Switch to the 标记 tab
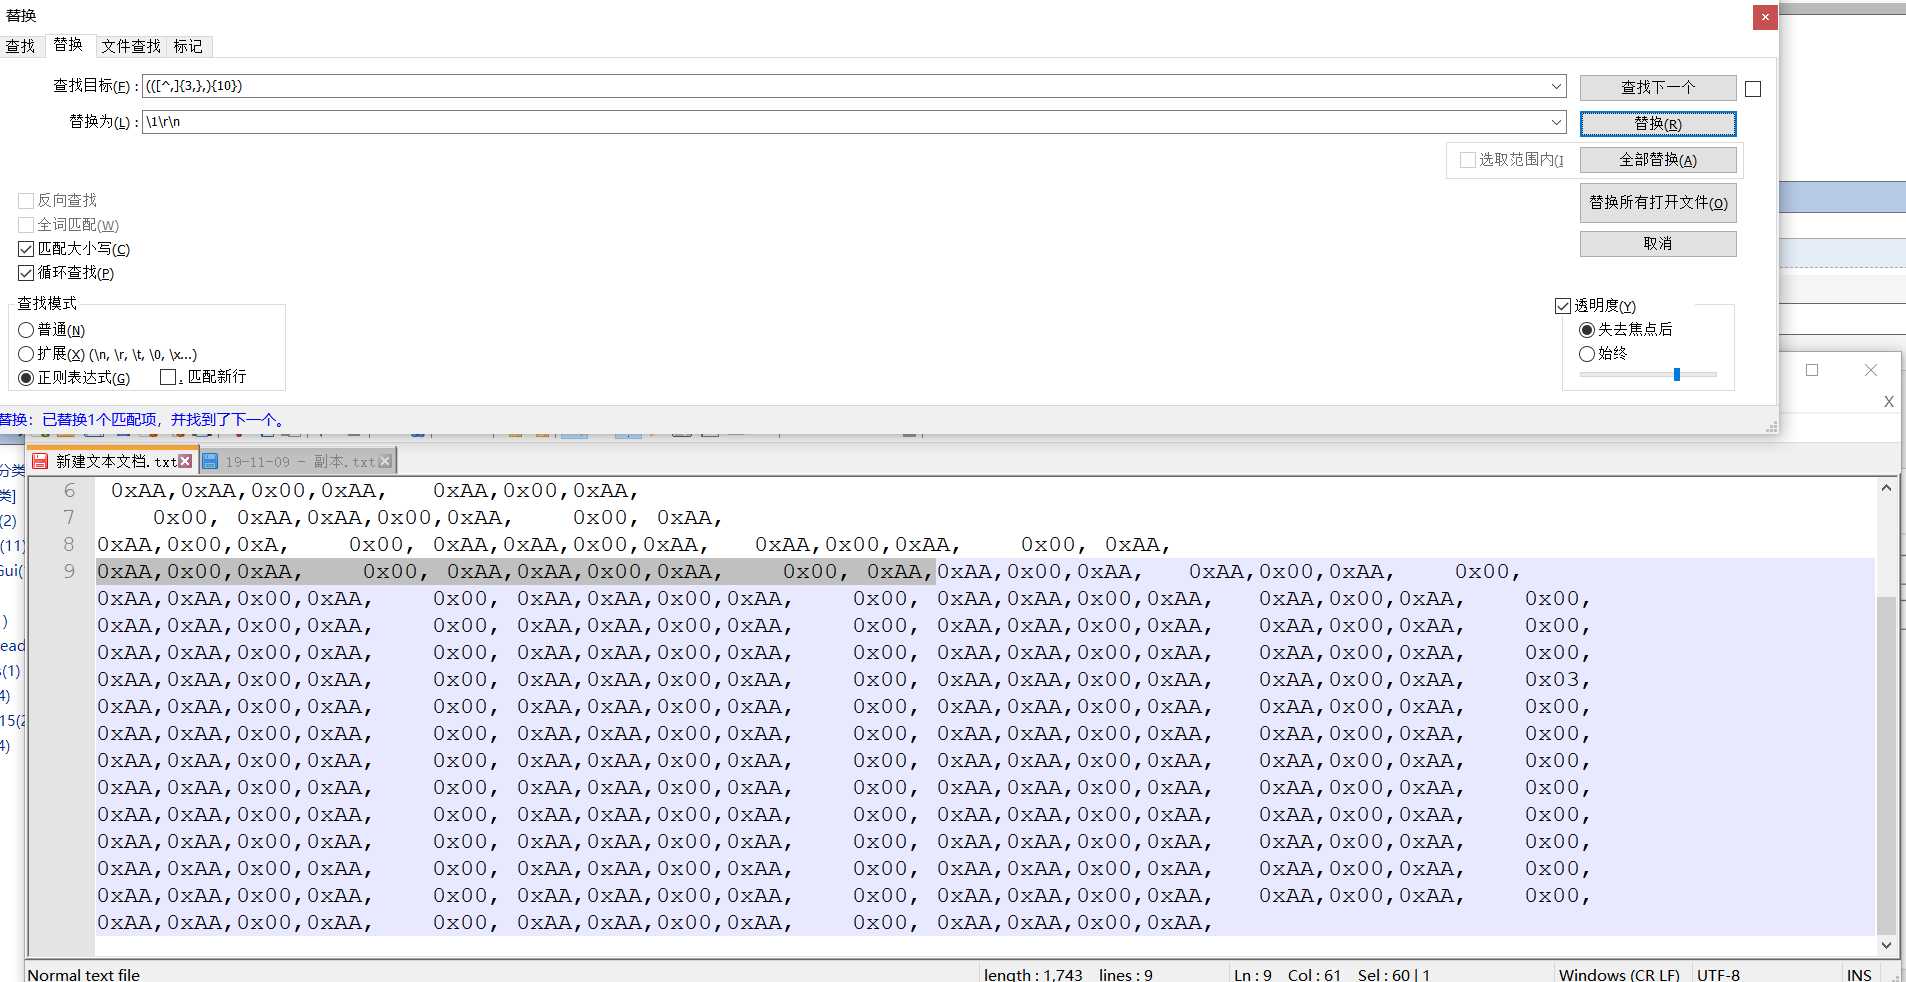 pyautogui.click(x=188, y=46)
